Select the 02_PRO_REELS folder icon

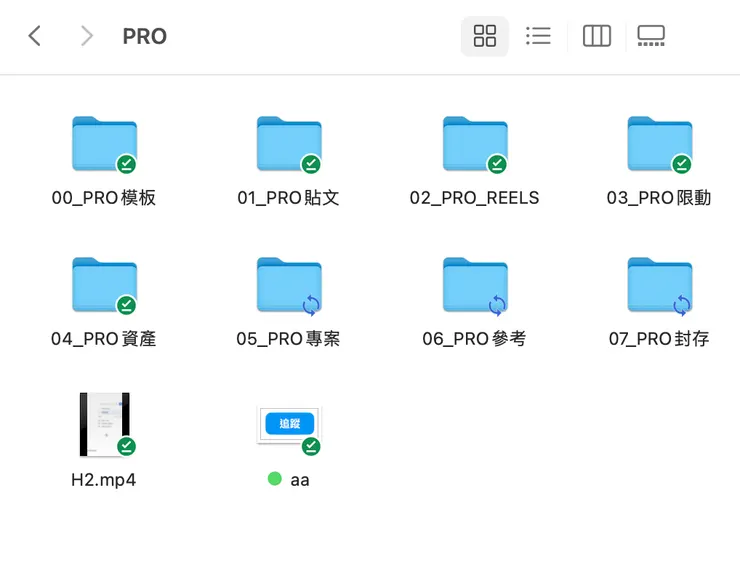point(475,143)
